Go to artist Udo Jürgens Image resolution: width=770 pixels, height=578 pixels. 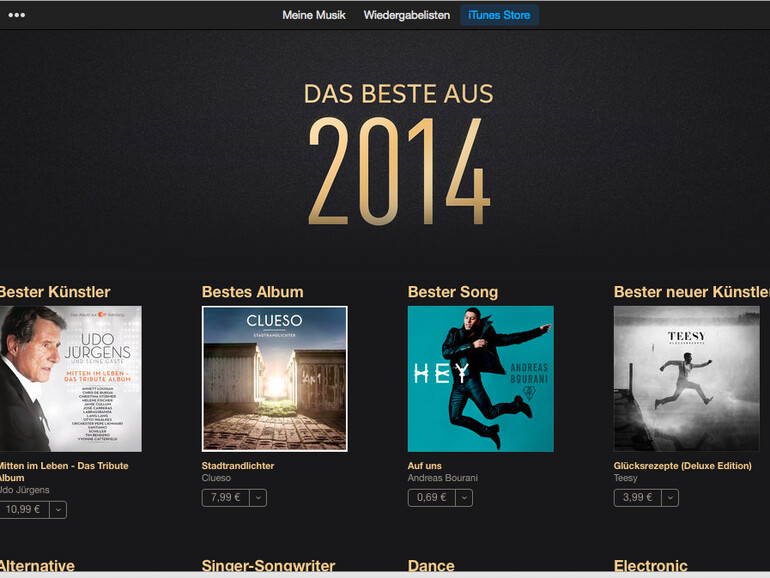coord(25,490)
